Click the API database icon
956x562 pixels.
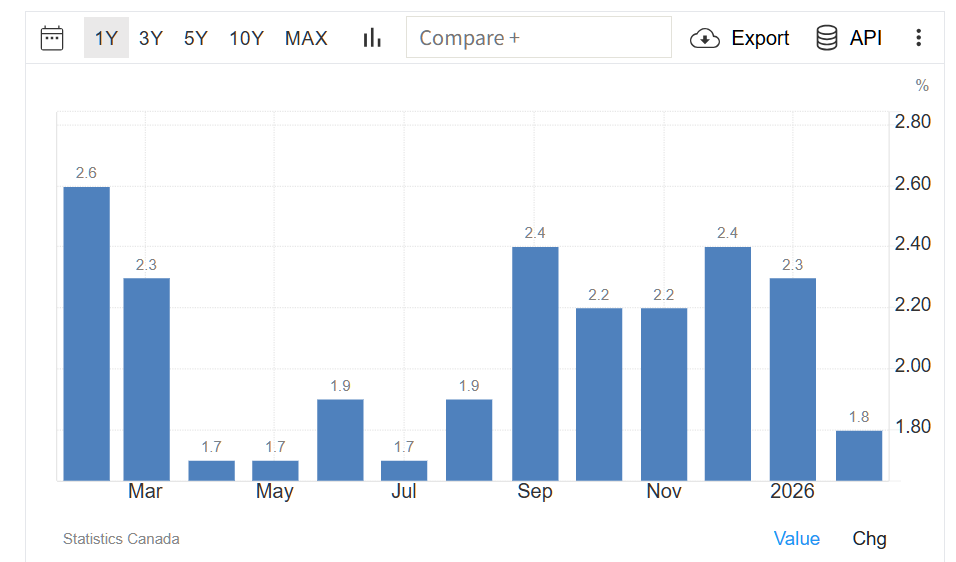pyautogui.click(x=827, y=38)
